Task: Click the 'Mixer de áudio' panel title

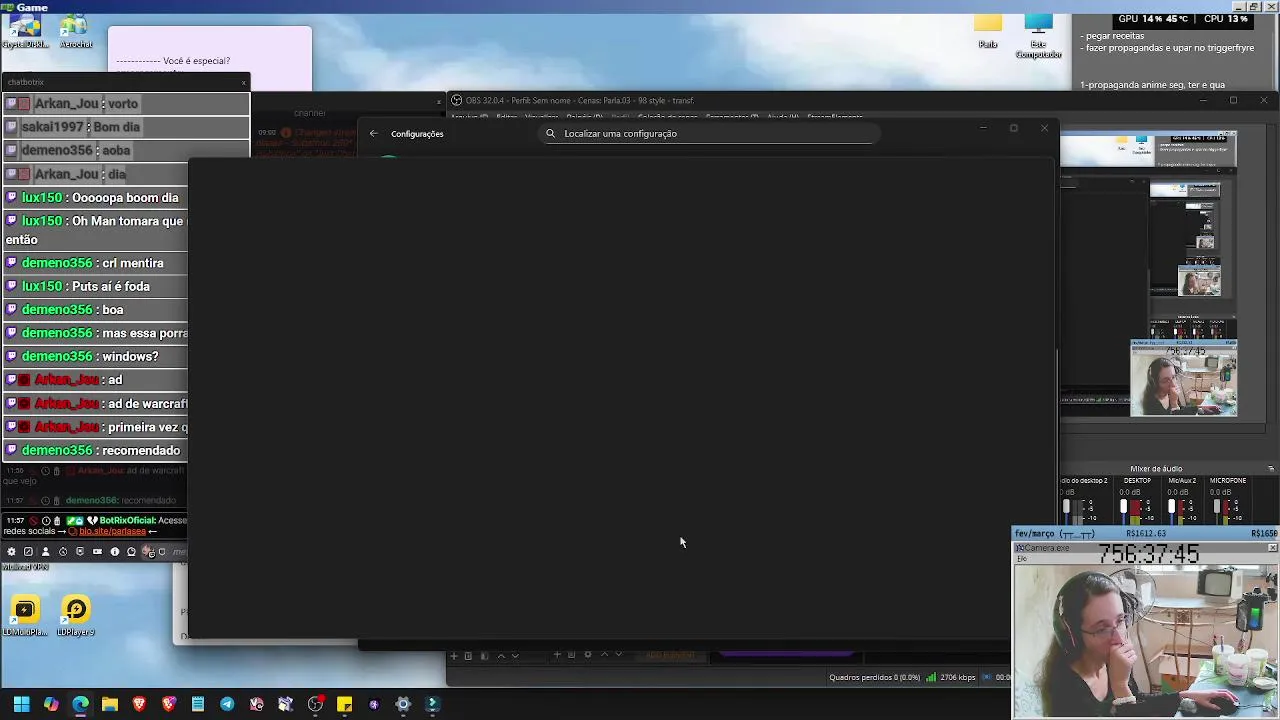Action: 1156,469
